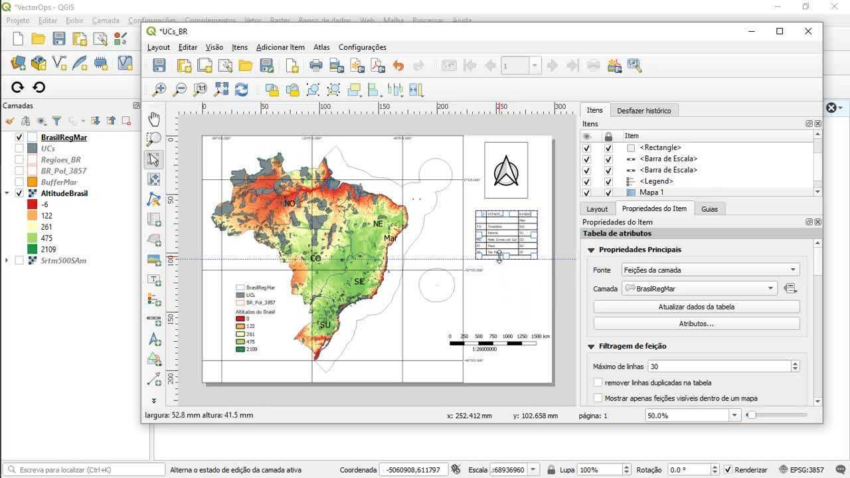This screenshot has height=478, width=850.
Task: Click the Add label tool
Action: pyautogui.click(x=154, y=280)
